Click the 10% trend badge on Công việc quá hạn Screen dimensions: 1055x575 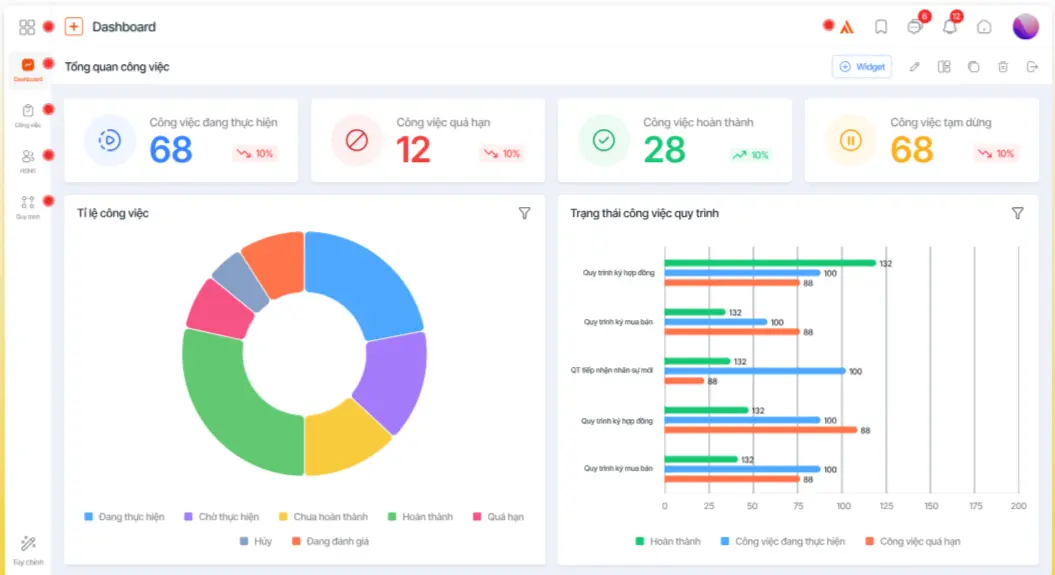point(501,153)
